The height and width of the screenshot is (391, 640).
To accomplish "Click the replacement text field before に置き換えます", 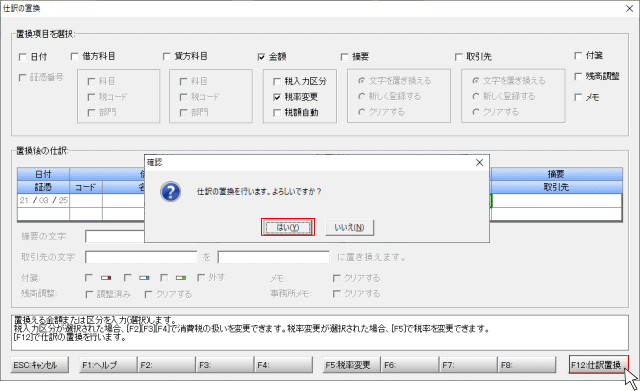I will click(273, 258).
